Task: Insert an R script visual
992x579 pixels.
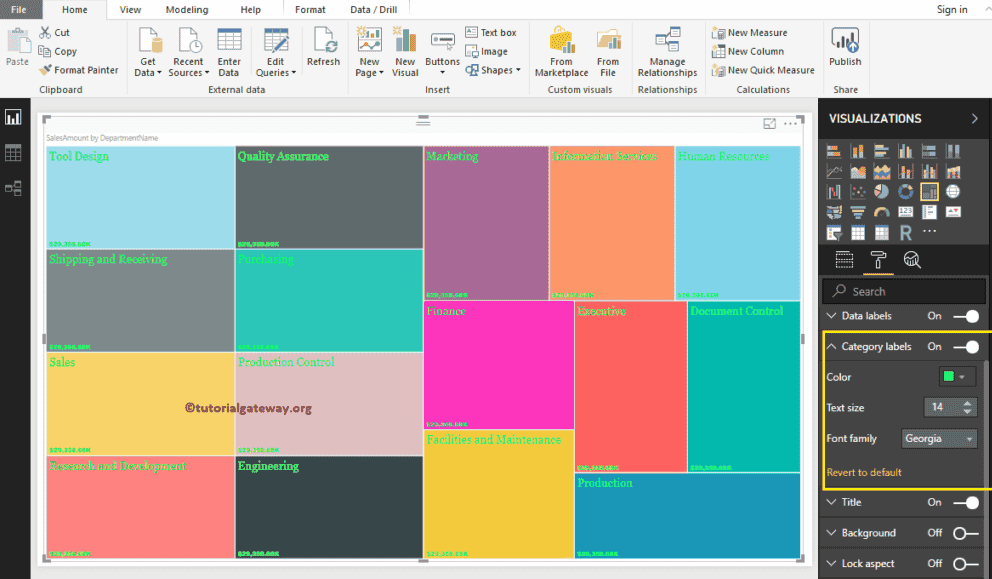Action: [x=908, y=231]
